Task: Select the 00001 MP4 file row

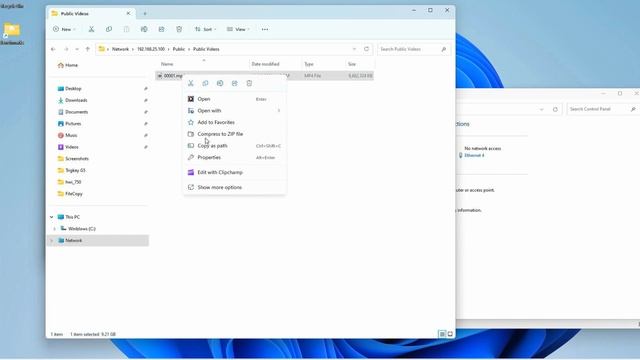Action: tap(264, 76)
